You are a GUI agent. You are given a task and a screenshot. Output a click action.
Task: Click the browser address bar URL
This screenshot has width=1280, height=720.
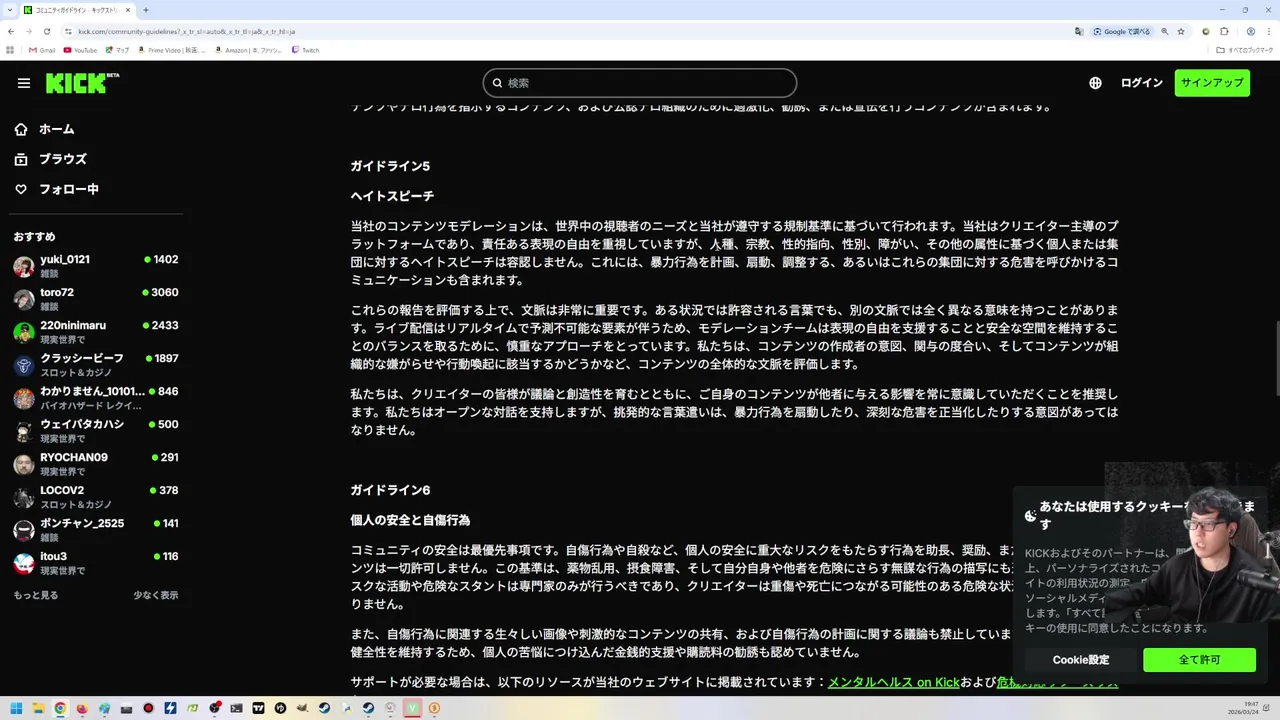(186, 31)
